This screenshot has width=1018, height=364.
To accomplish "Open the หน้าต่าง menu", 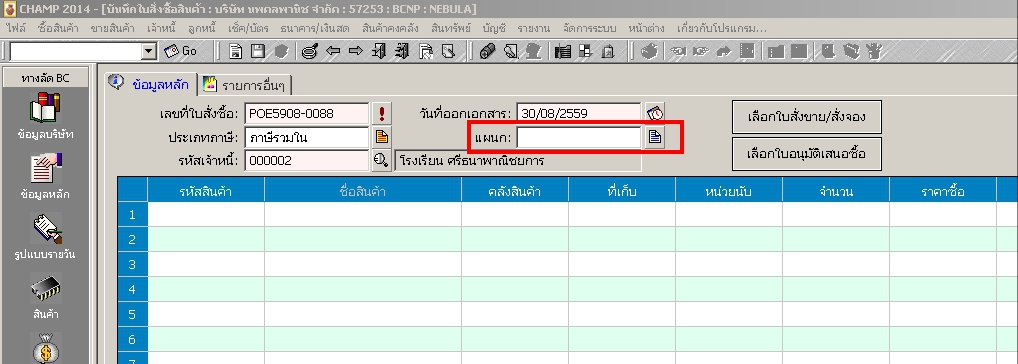I will pos(647,29).
